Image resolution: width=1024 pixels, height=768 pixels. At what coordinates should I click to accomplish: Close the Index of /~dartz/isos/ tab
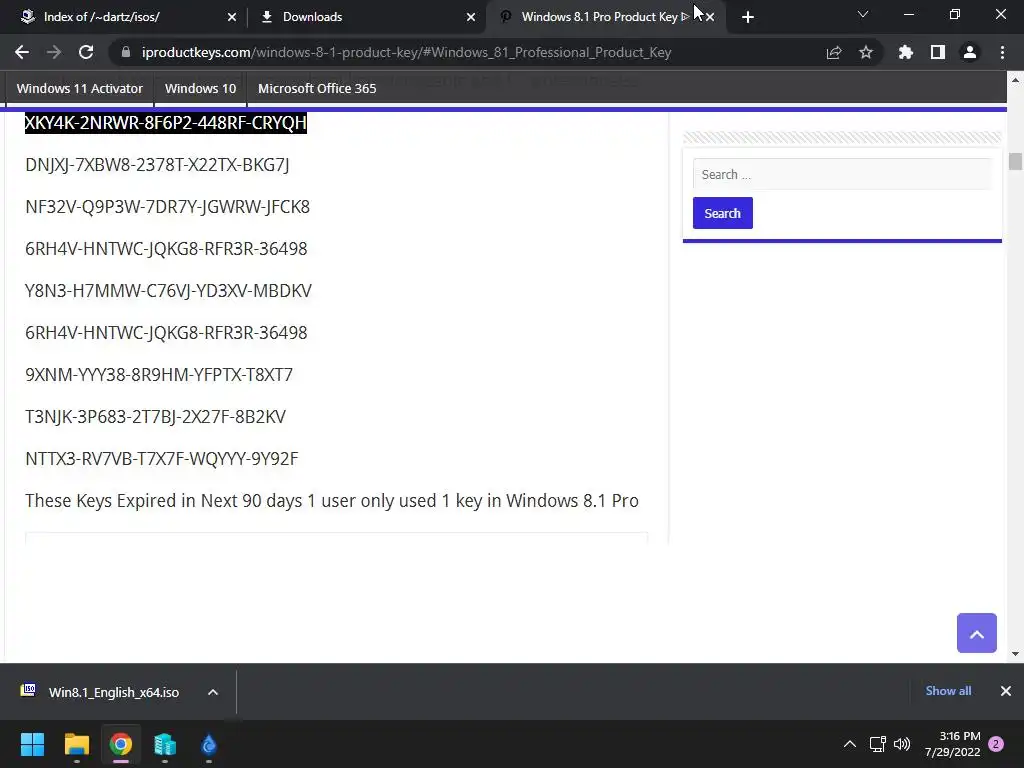pyautogui.click(x=232, y=17)
